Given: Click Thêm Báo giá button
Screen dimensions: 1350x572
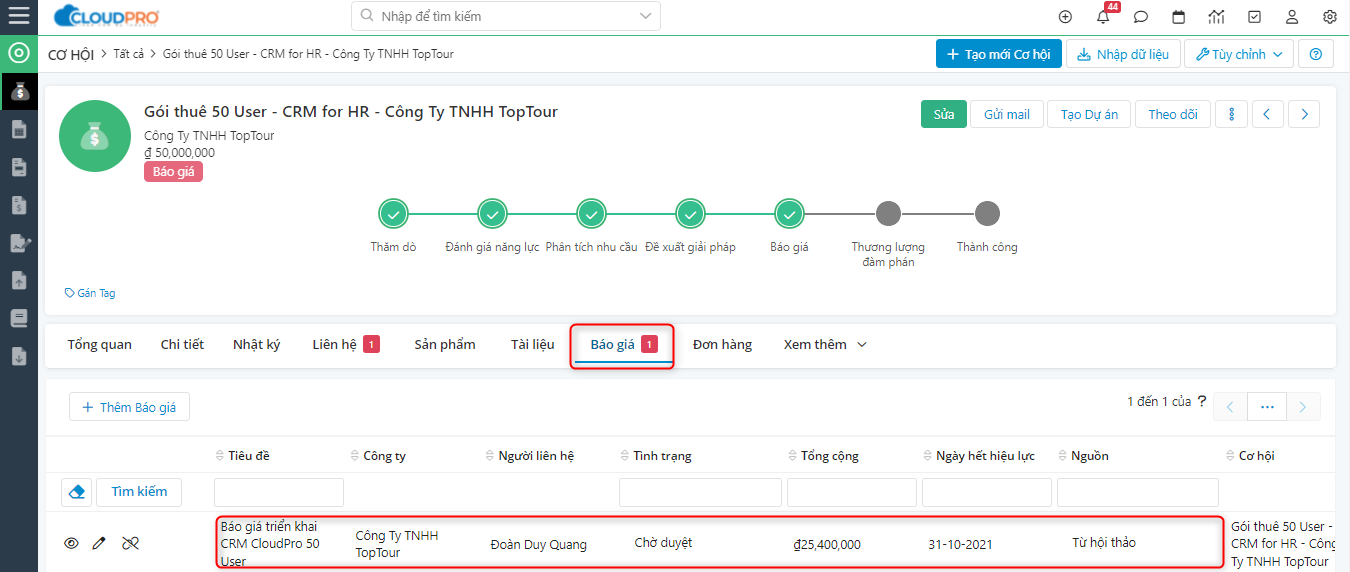Looking at the screenshot, I should coord(129,407).
